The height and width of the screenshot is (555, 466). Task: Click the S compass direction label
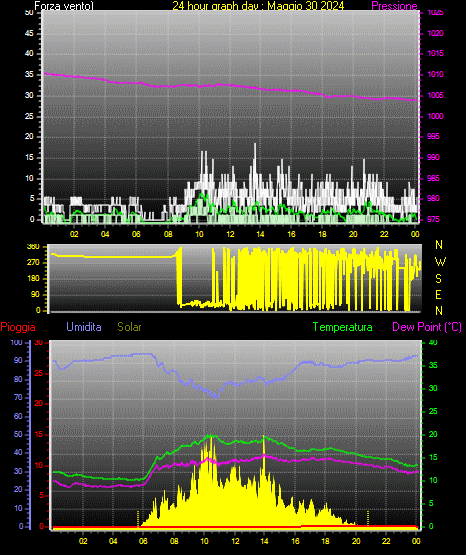438,279
